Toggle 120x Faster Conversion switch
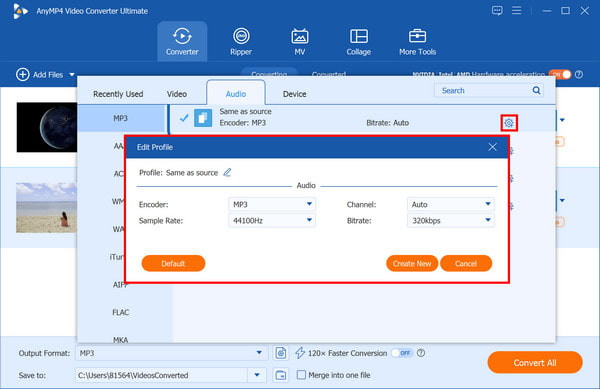Image resolution: width=600 pixels, height=389 pixels. [x=401, y=353]
